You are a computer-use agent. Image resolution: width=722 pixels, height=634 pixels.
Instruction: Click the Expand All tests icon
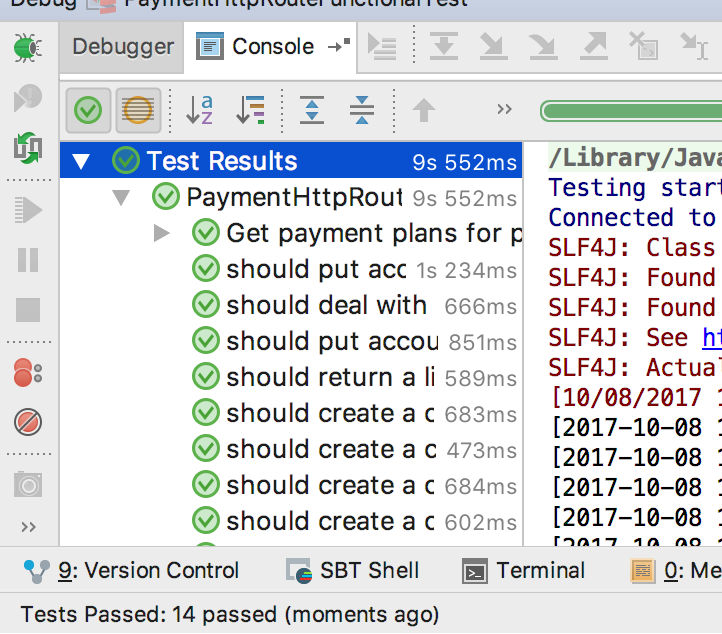pyautogui.click(x=313, y=110)
